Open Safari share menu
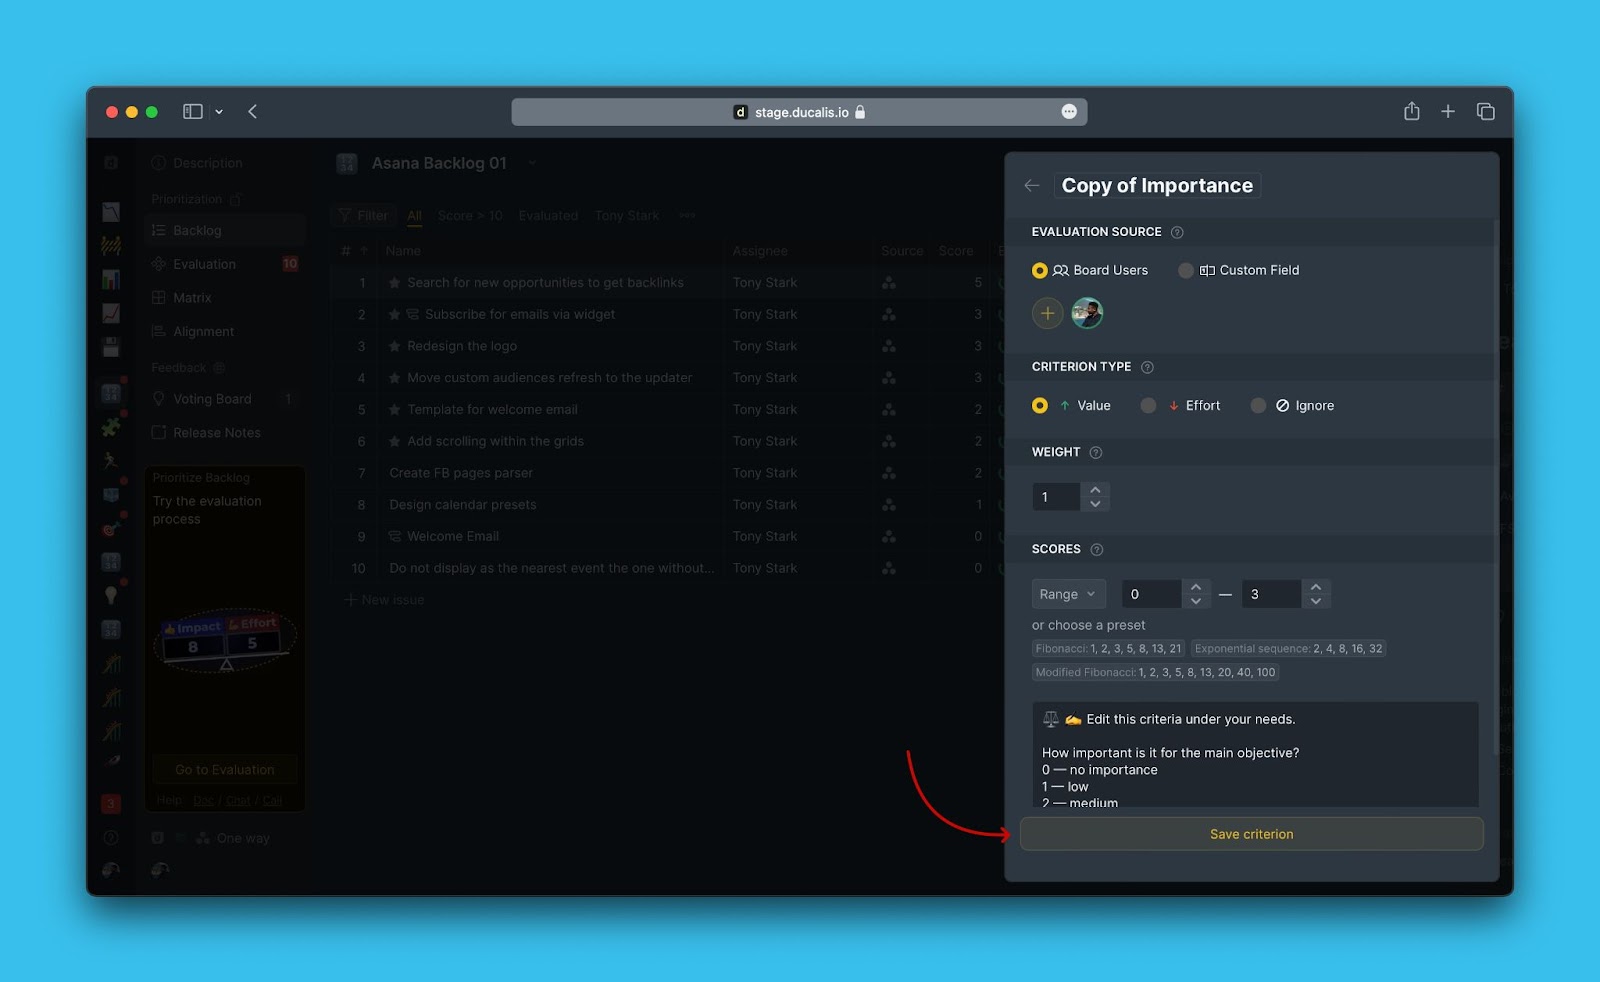The height and width of the screenshot is (982, 1600). [1411, 112]
